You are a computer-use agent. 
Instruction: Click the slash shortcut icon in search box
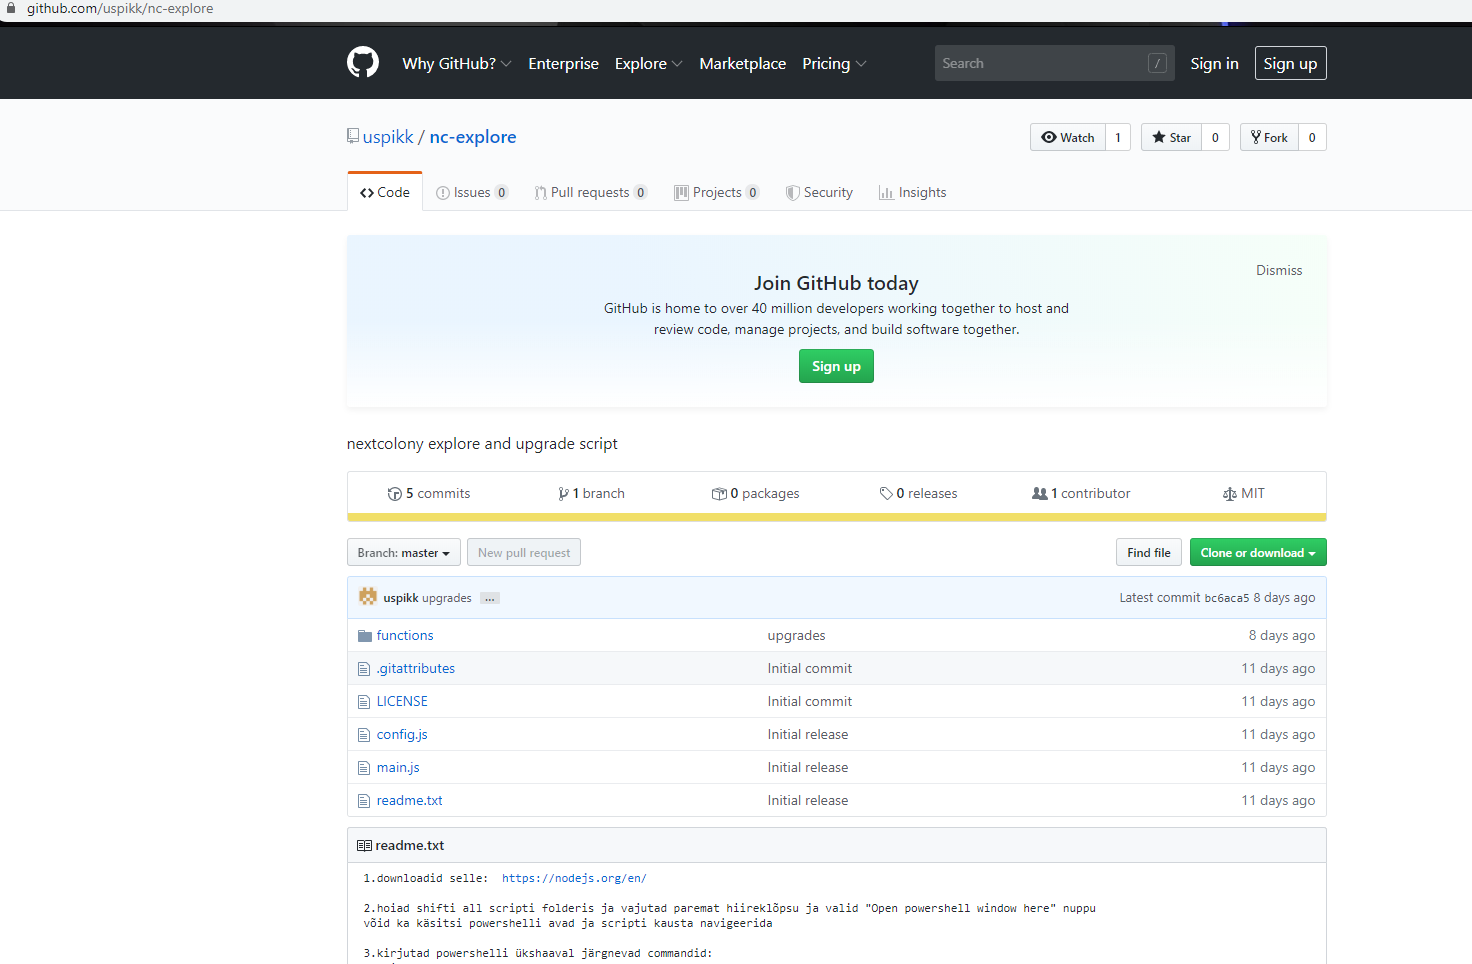click(1157, 63)
